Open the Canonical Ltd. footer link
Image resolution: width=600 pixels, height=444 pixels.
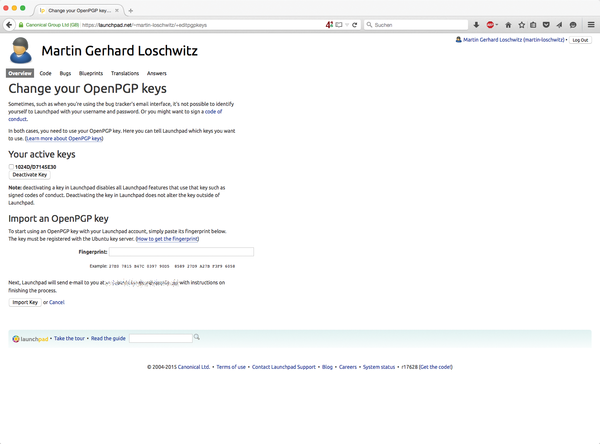coord(194,367)
